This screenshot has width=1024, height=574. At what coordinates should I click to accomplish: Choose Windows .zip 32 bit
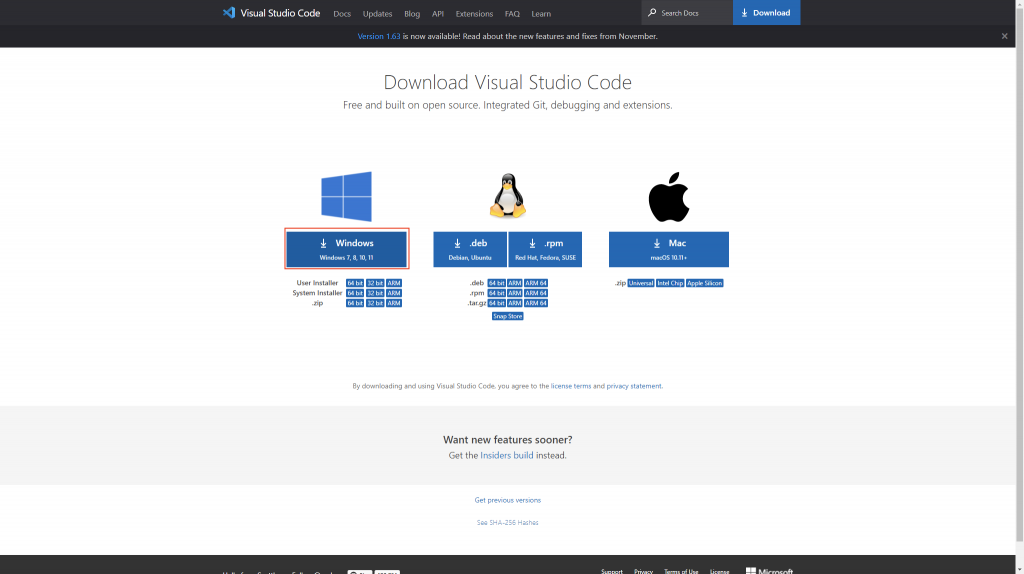375,303
